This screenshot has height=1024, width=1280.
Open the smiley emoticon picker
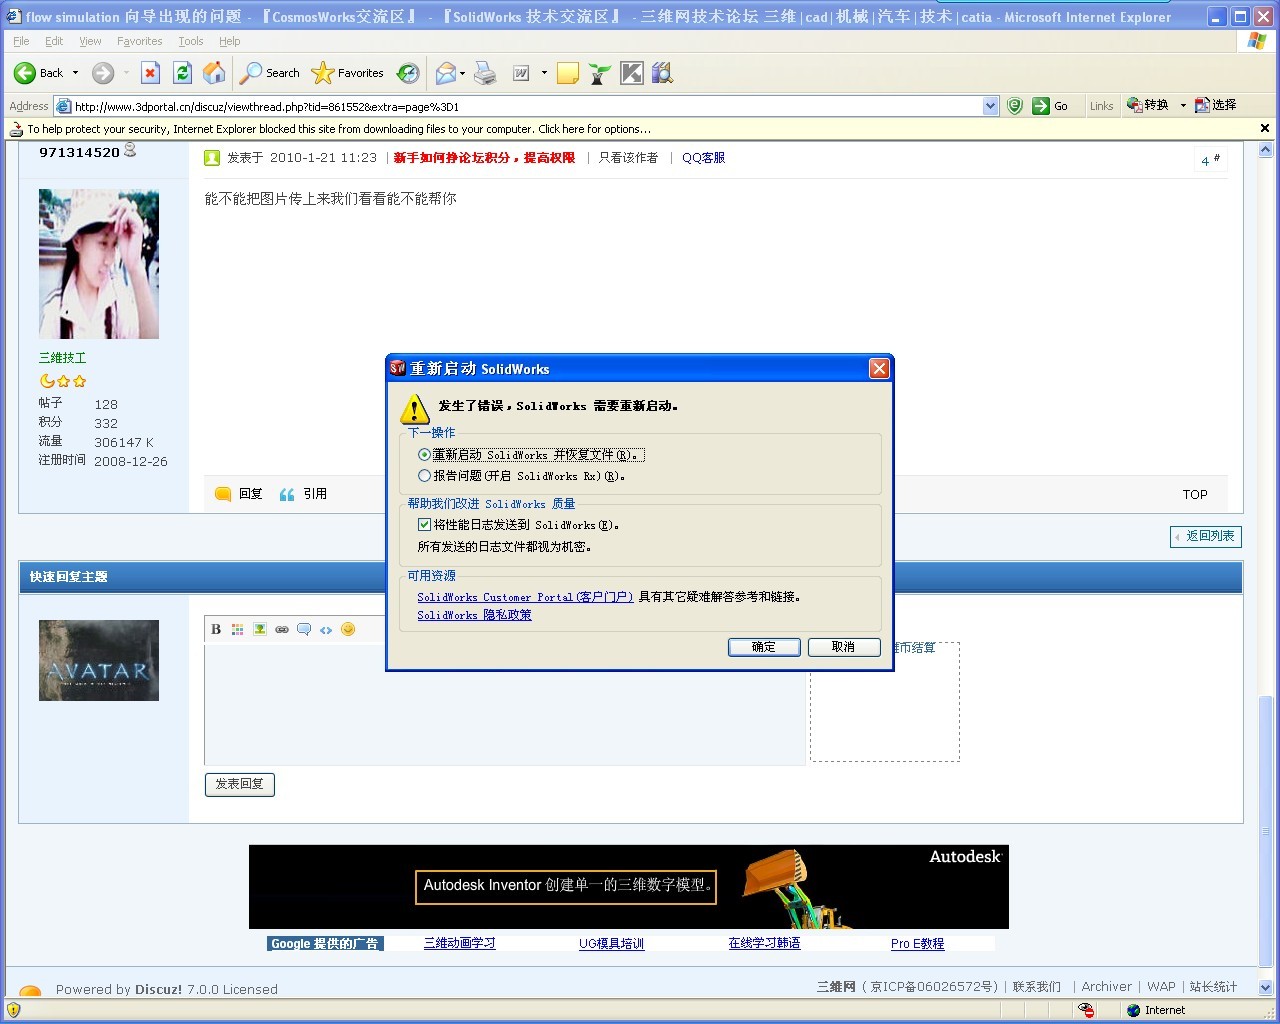[348, 629]
